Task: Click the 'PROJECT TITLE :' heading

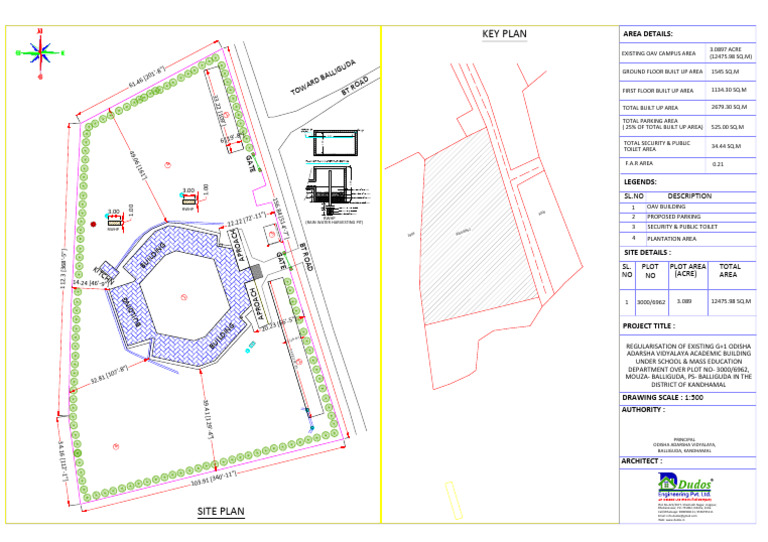Action: coord(648,326)
